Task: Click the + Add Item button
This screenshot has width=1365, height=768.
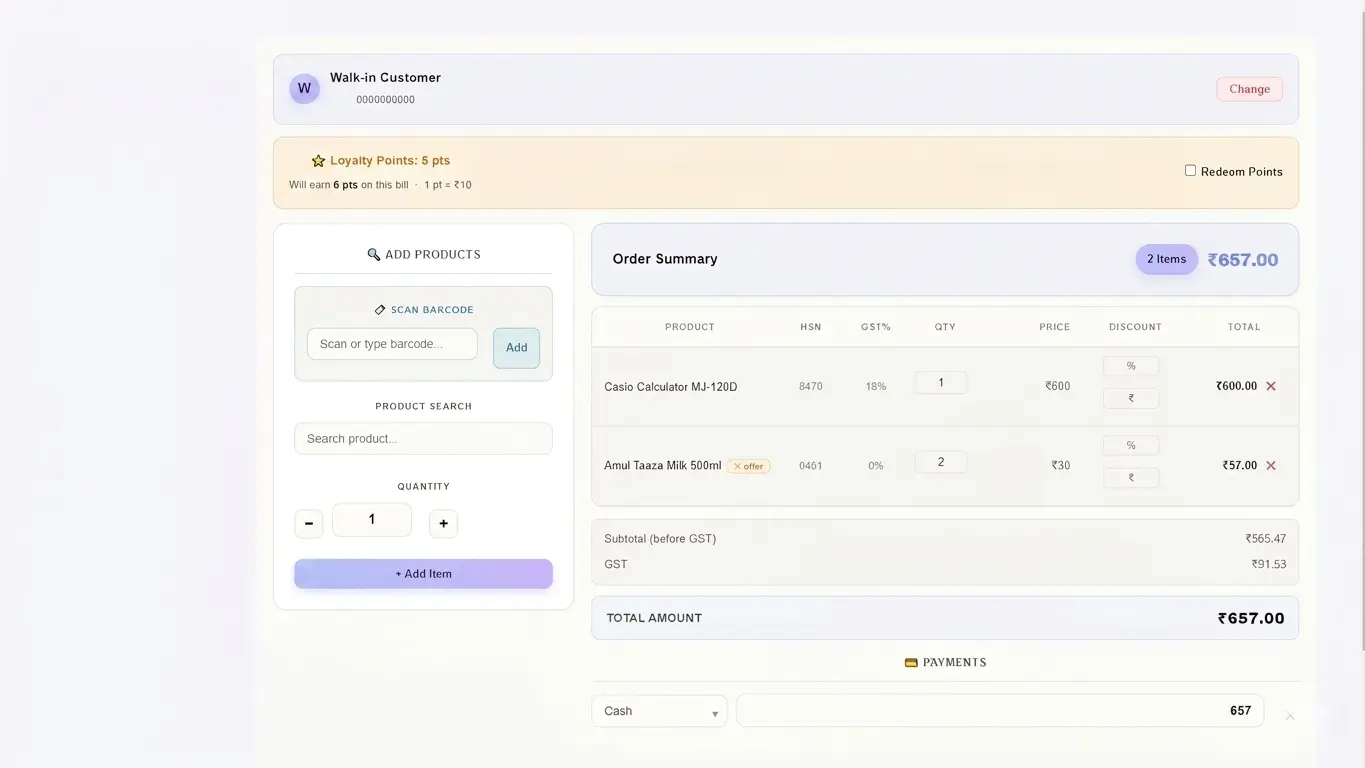Action: pyautogui.click(x=423, y=574)
